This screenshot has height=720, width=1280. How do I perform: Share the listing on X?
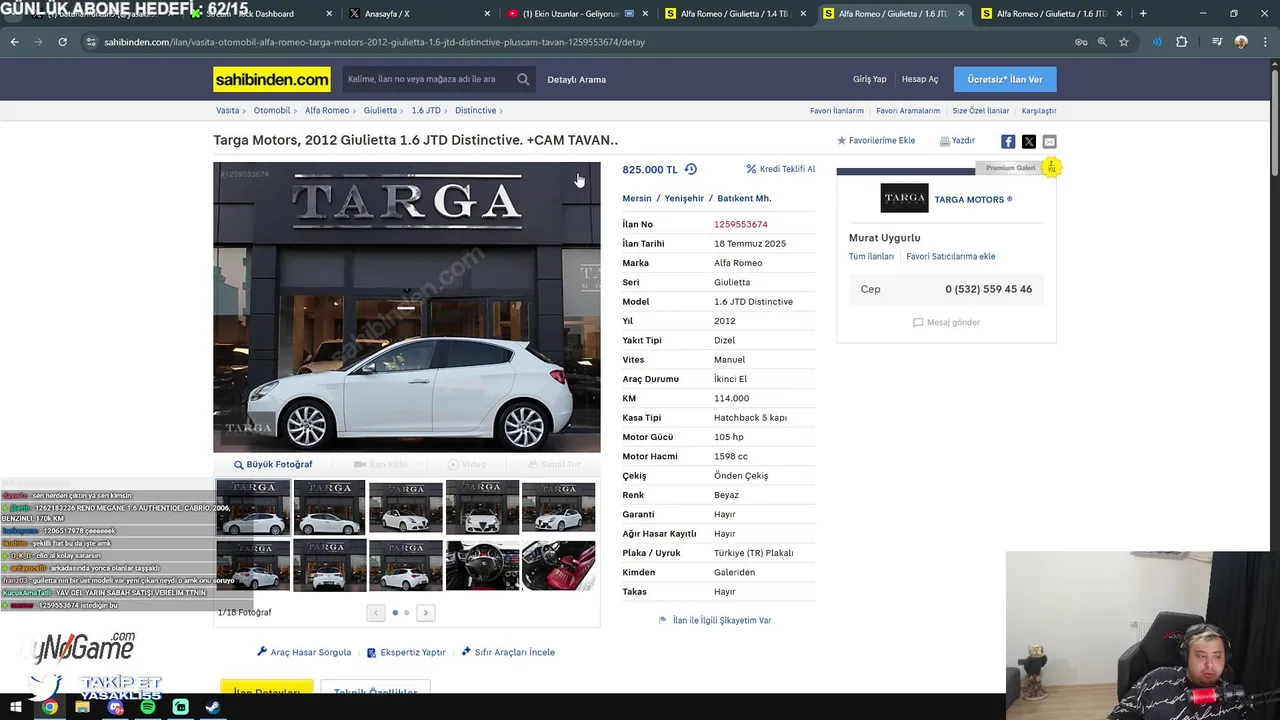tap(1029, 141)
